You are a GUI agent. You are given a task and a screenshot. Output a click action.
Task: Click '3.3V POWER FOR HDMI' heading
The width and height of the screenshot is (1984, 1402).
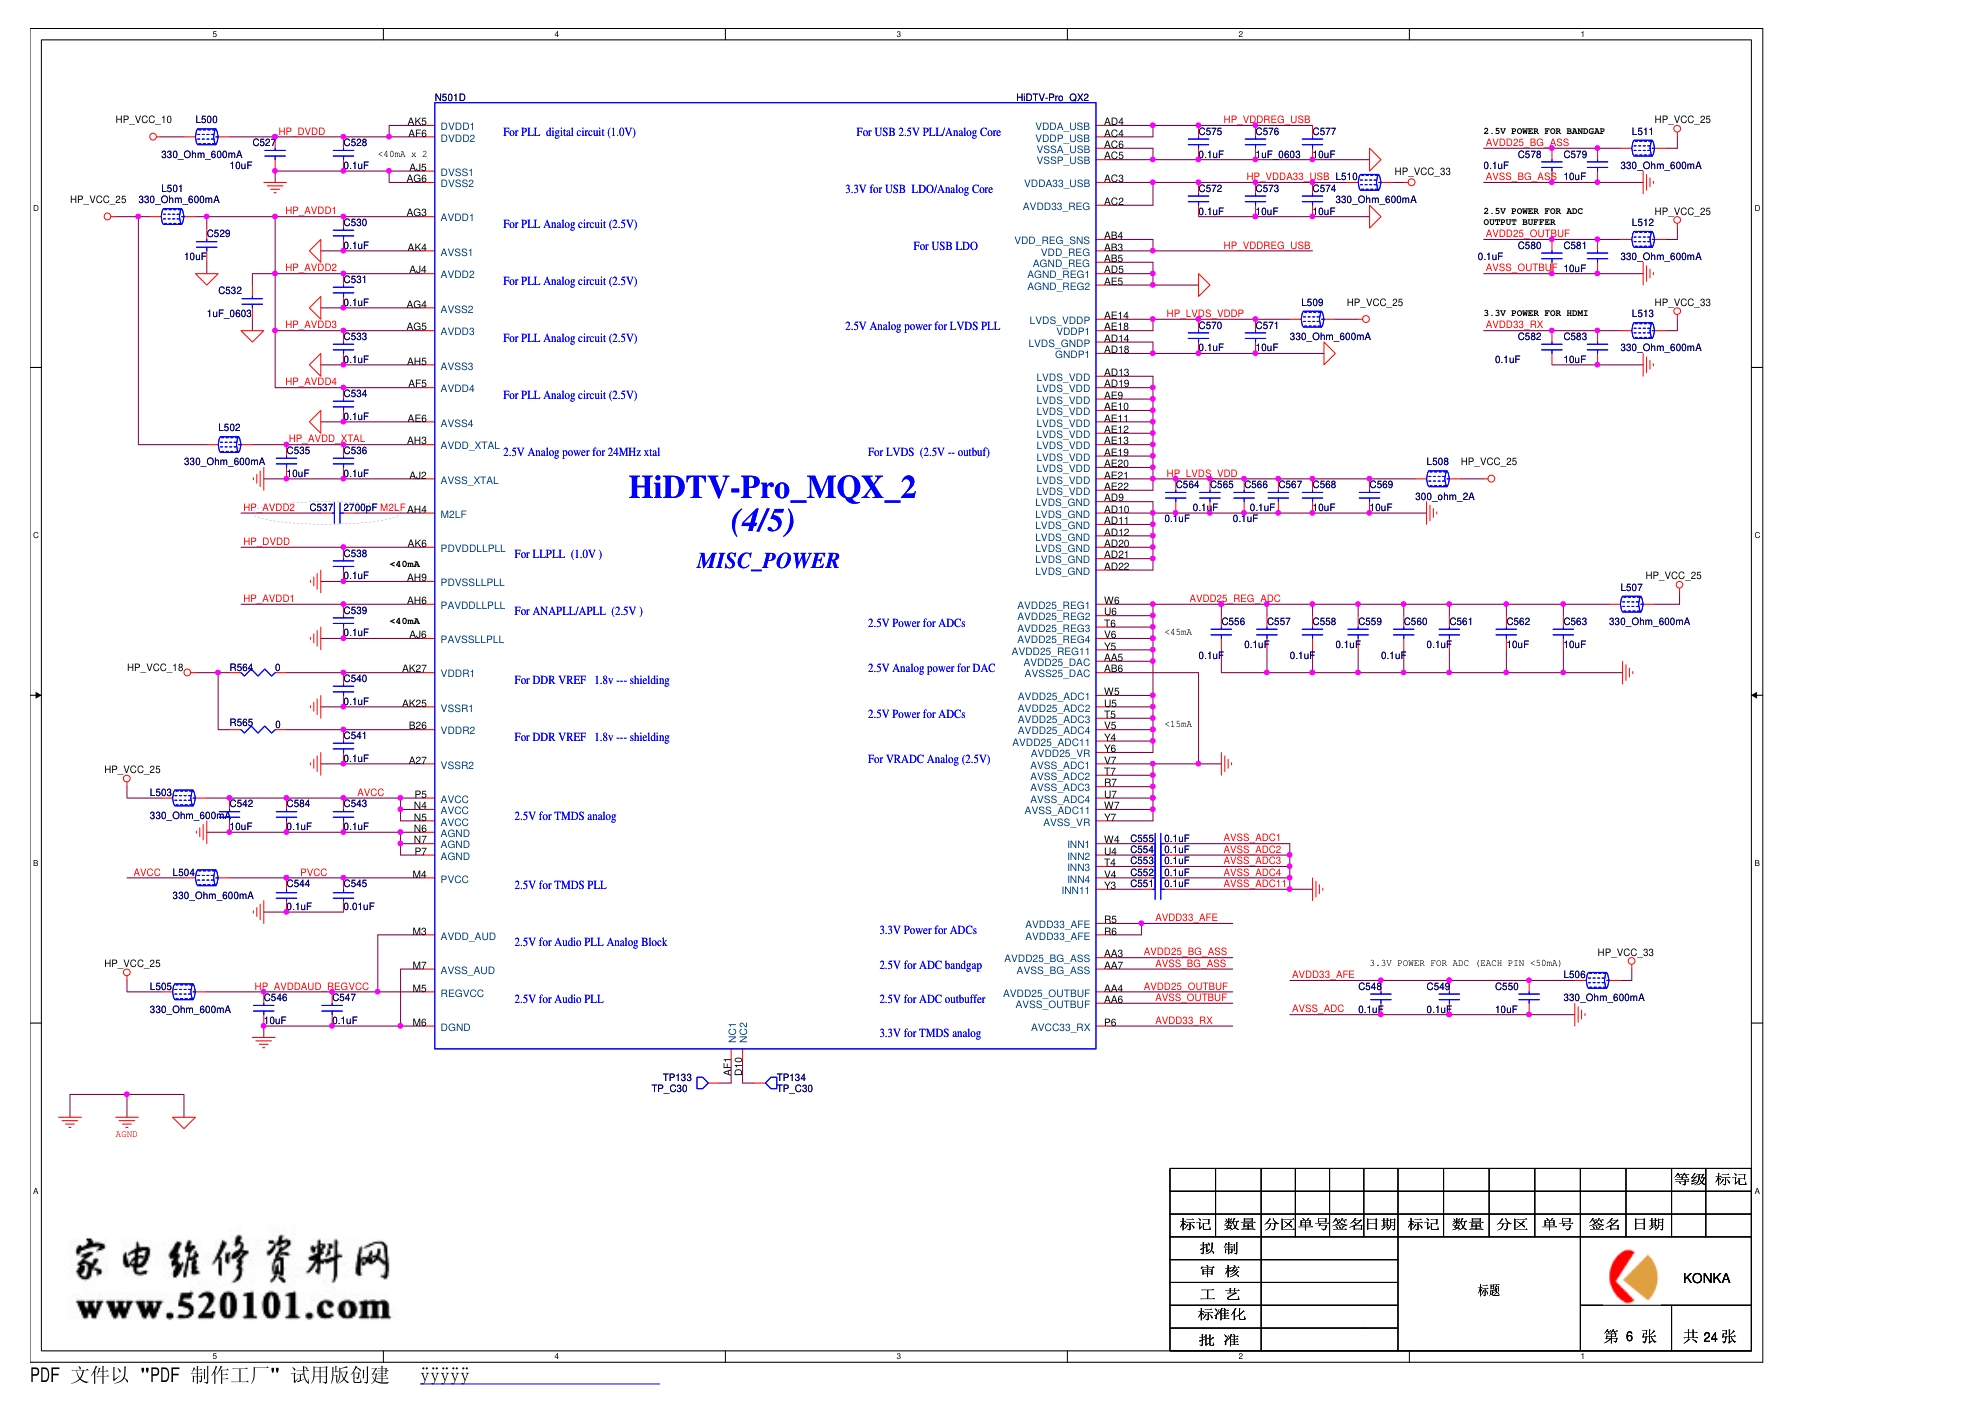1535,313
